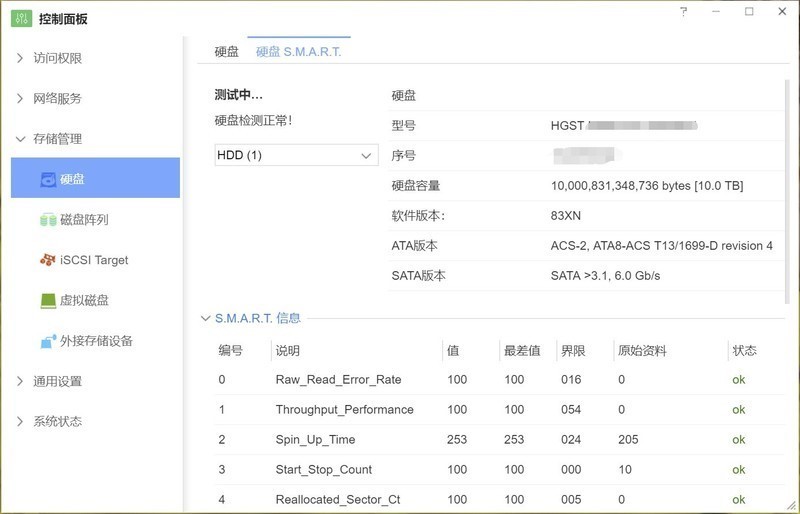This screenshot has width=800, height=514.
Task: Click the capacity value 10,000,831,348,736 bytes
Action: click(647, 186)
